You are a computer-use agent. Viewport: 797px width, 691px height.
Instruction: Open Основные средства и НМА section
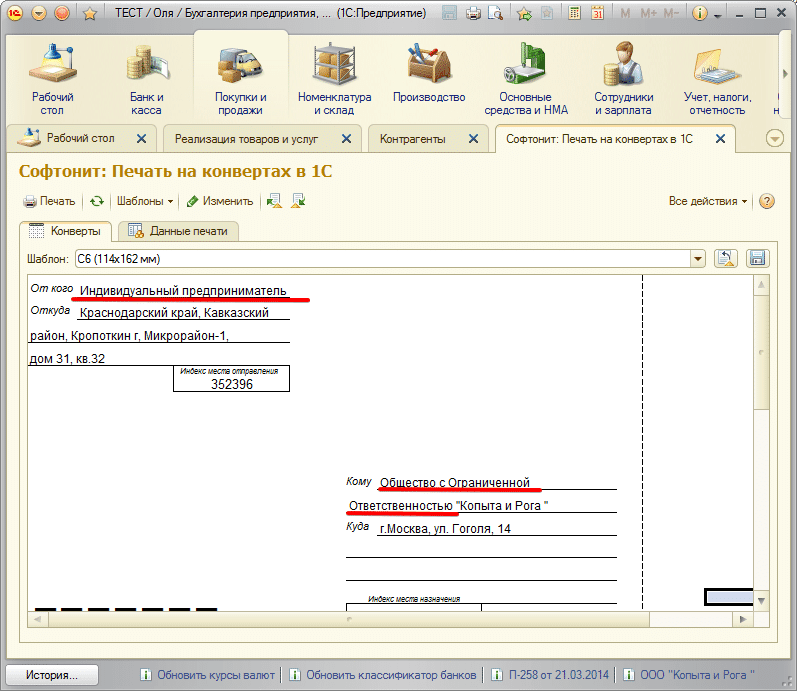click(526, 80)
